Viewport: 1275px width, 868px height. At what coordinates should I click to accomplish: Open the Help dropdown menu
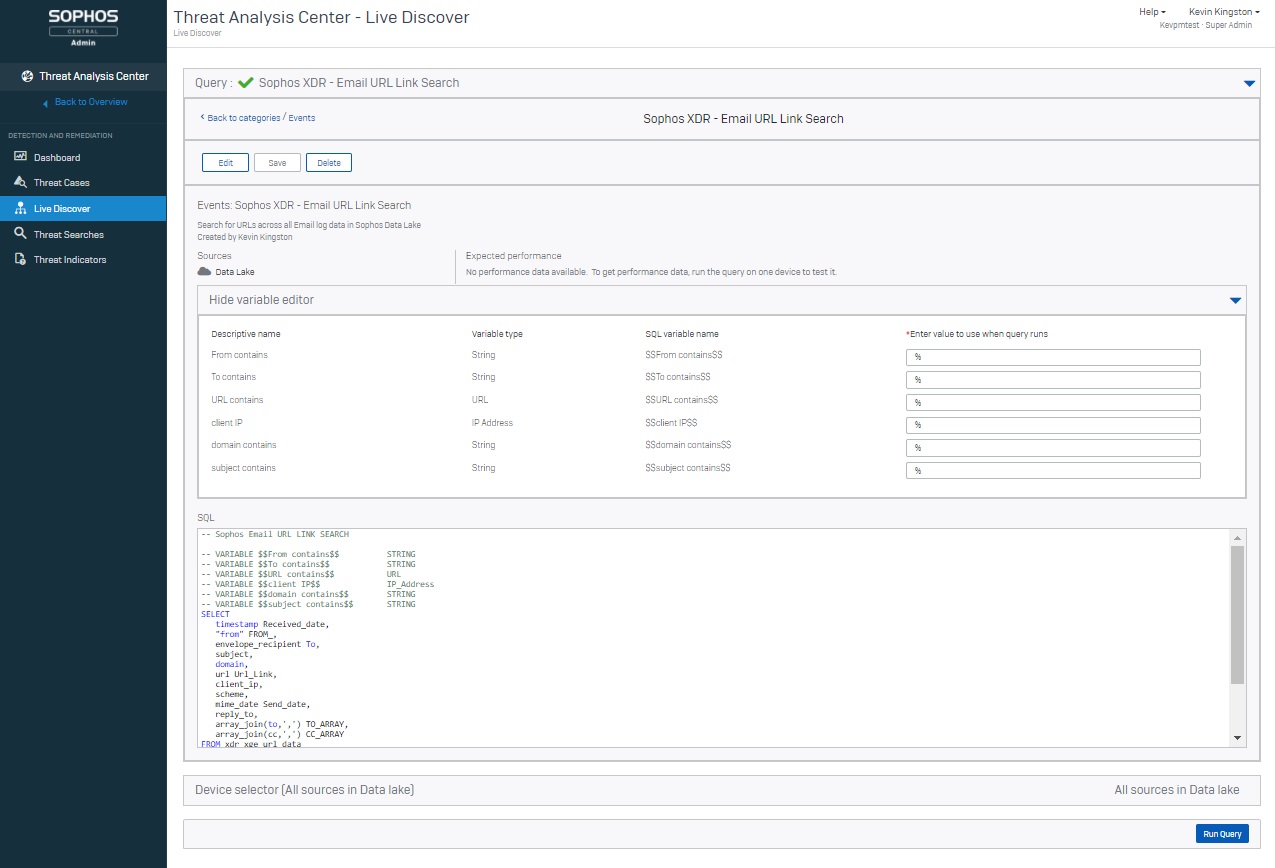click(x=1152, y=12)
